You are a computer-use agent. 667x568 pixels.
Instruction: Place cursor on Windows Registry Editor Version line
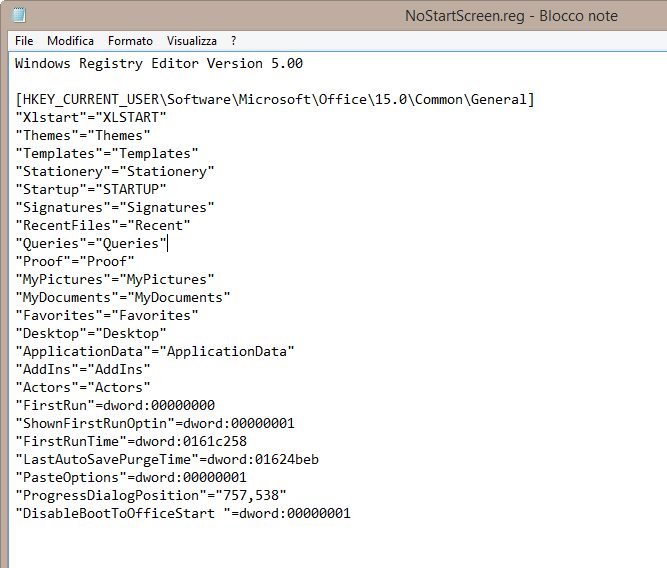pyautogui.click(x=159, y=64)
